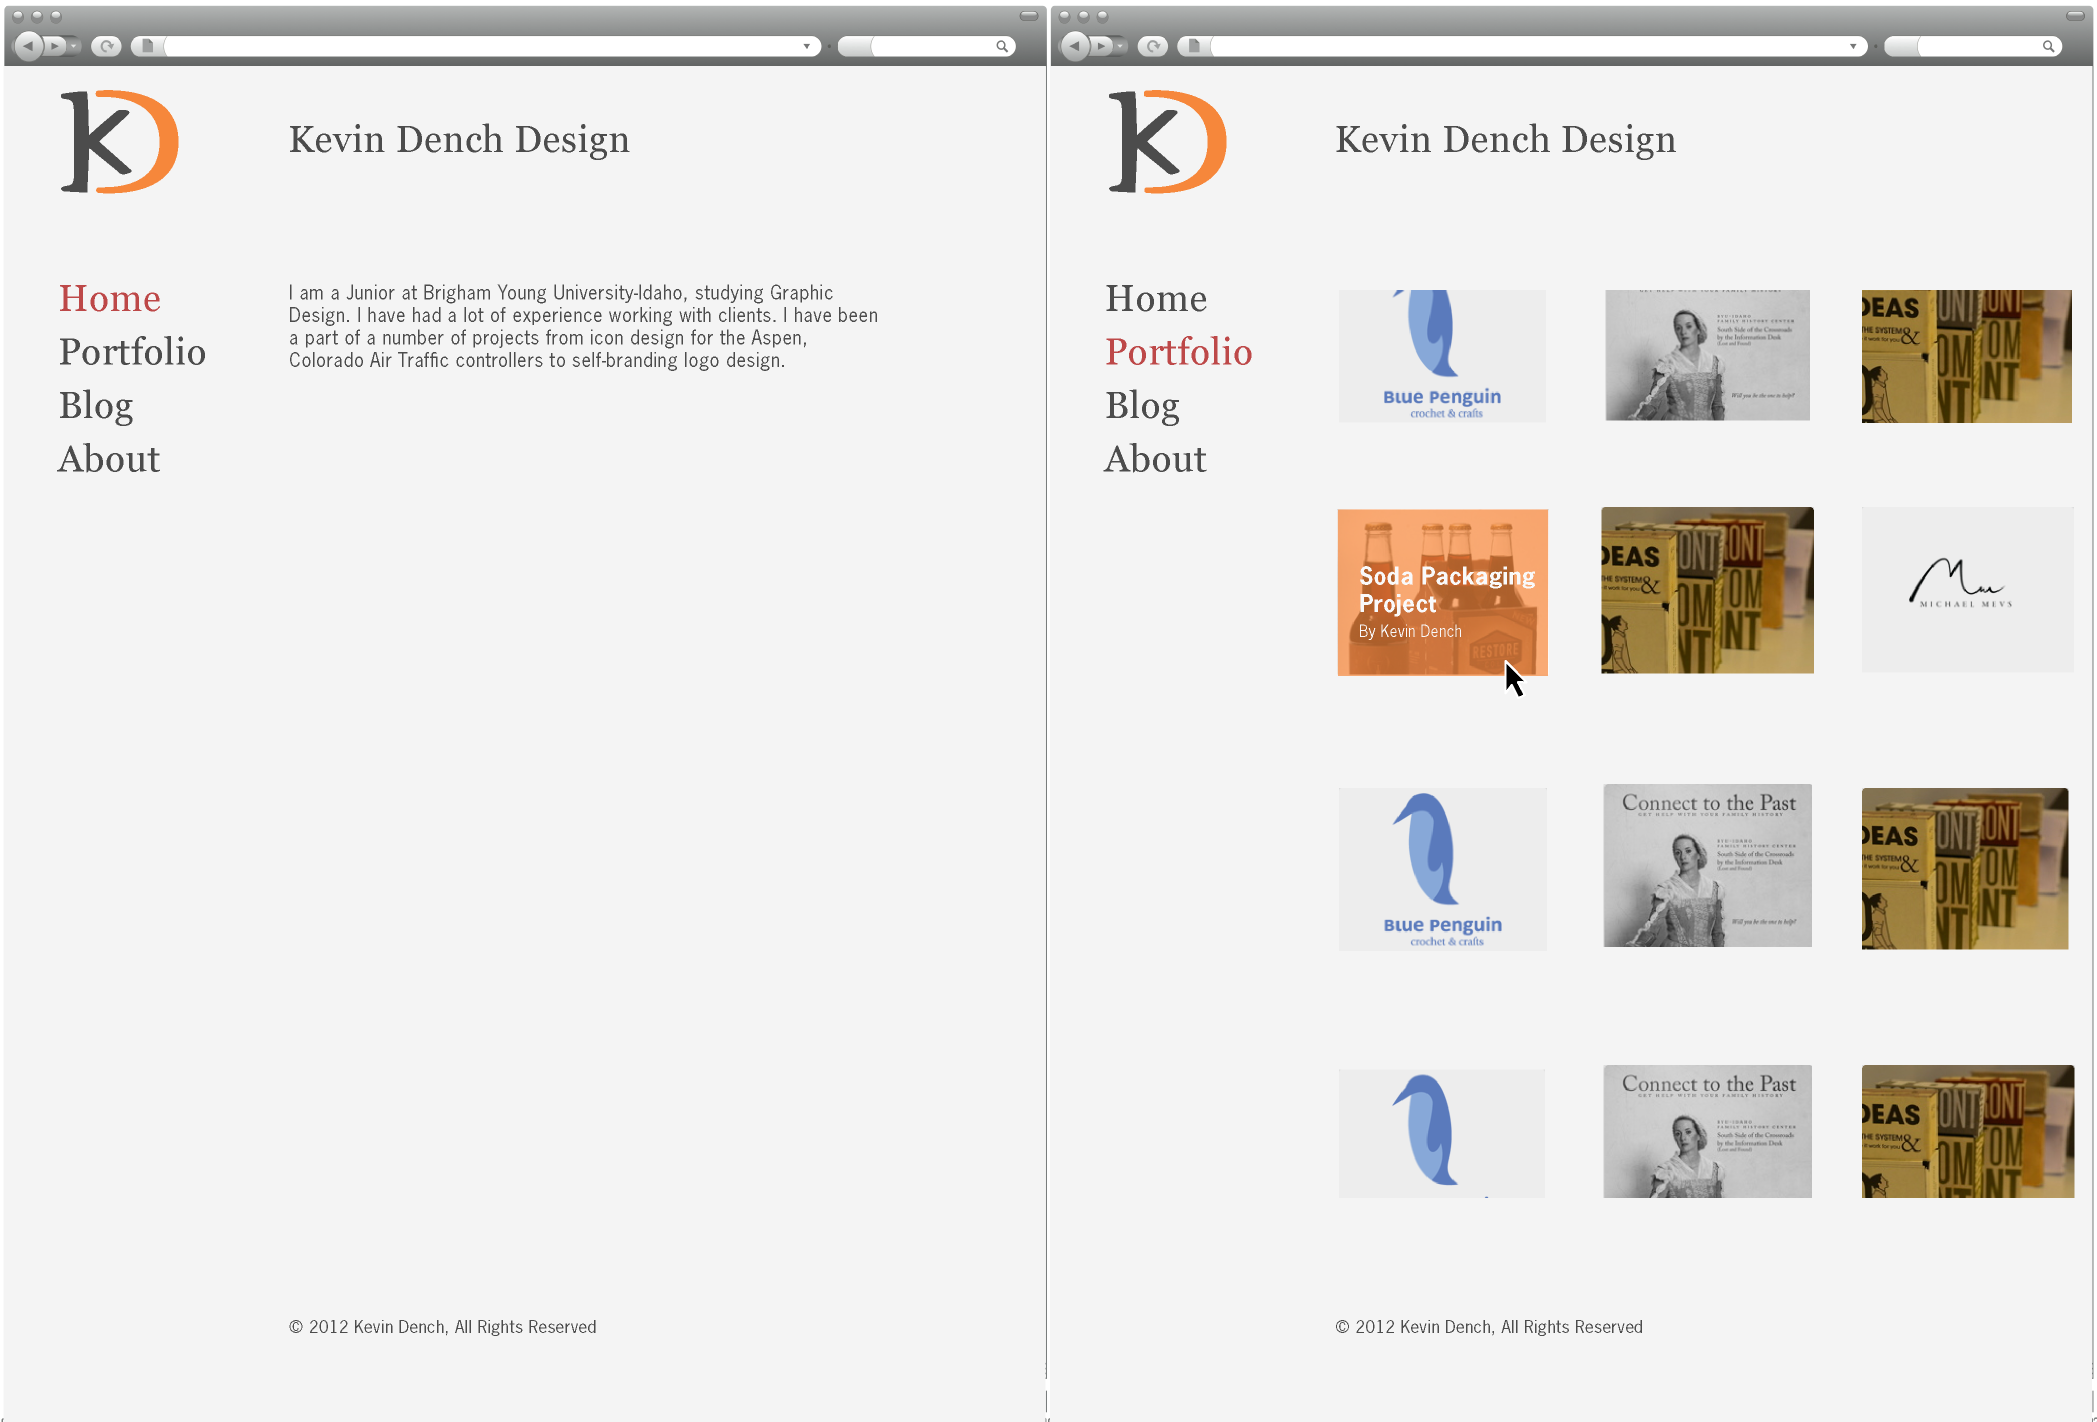Viewport: 2097px width, 1422px height.
Task: Click the forward arrow in right browser window
Action: pyautogui.click(x=1102, y=46)
